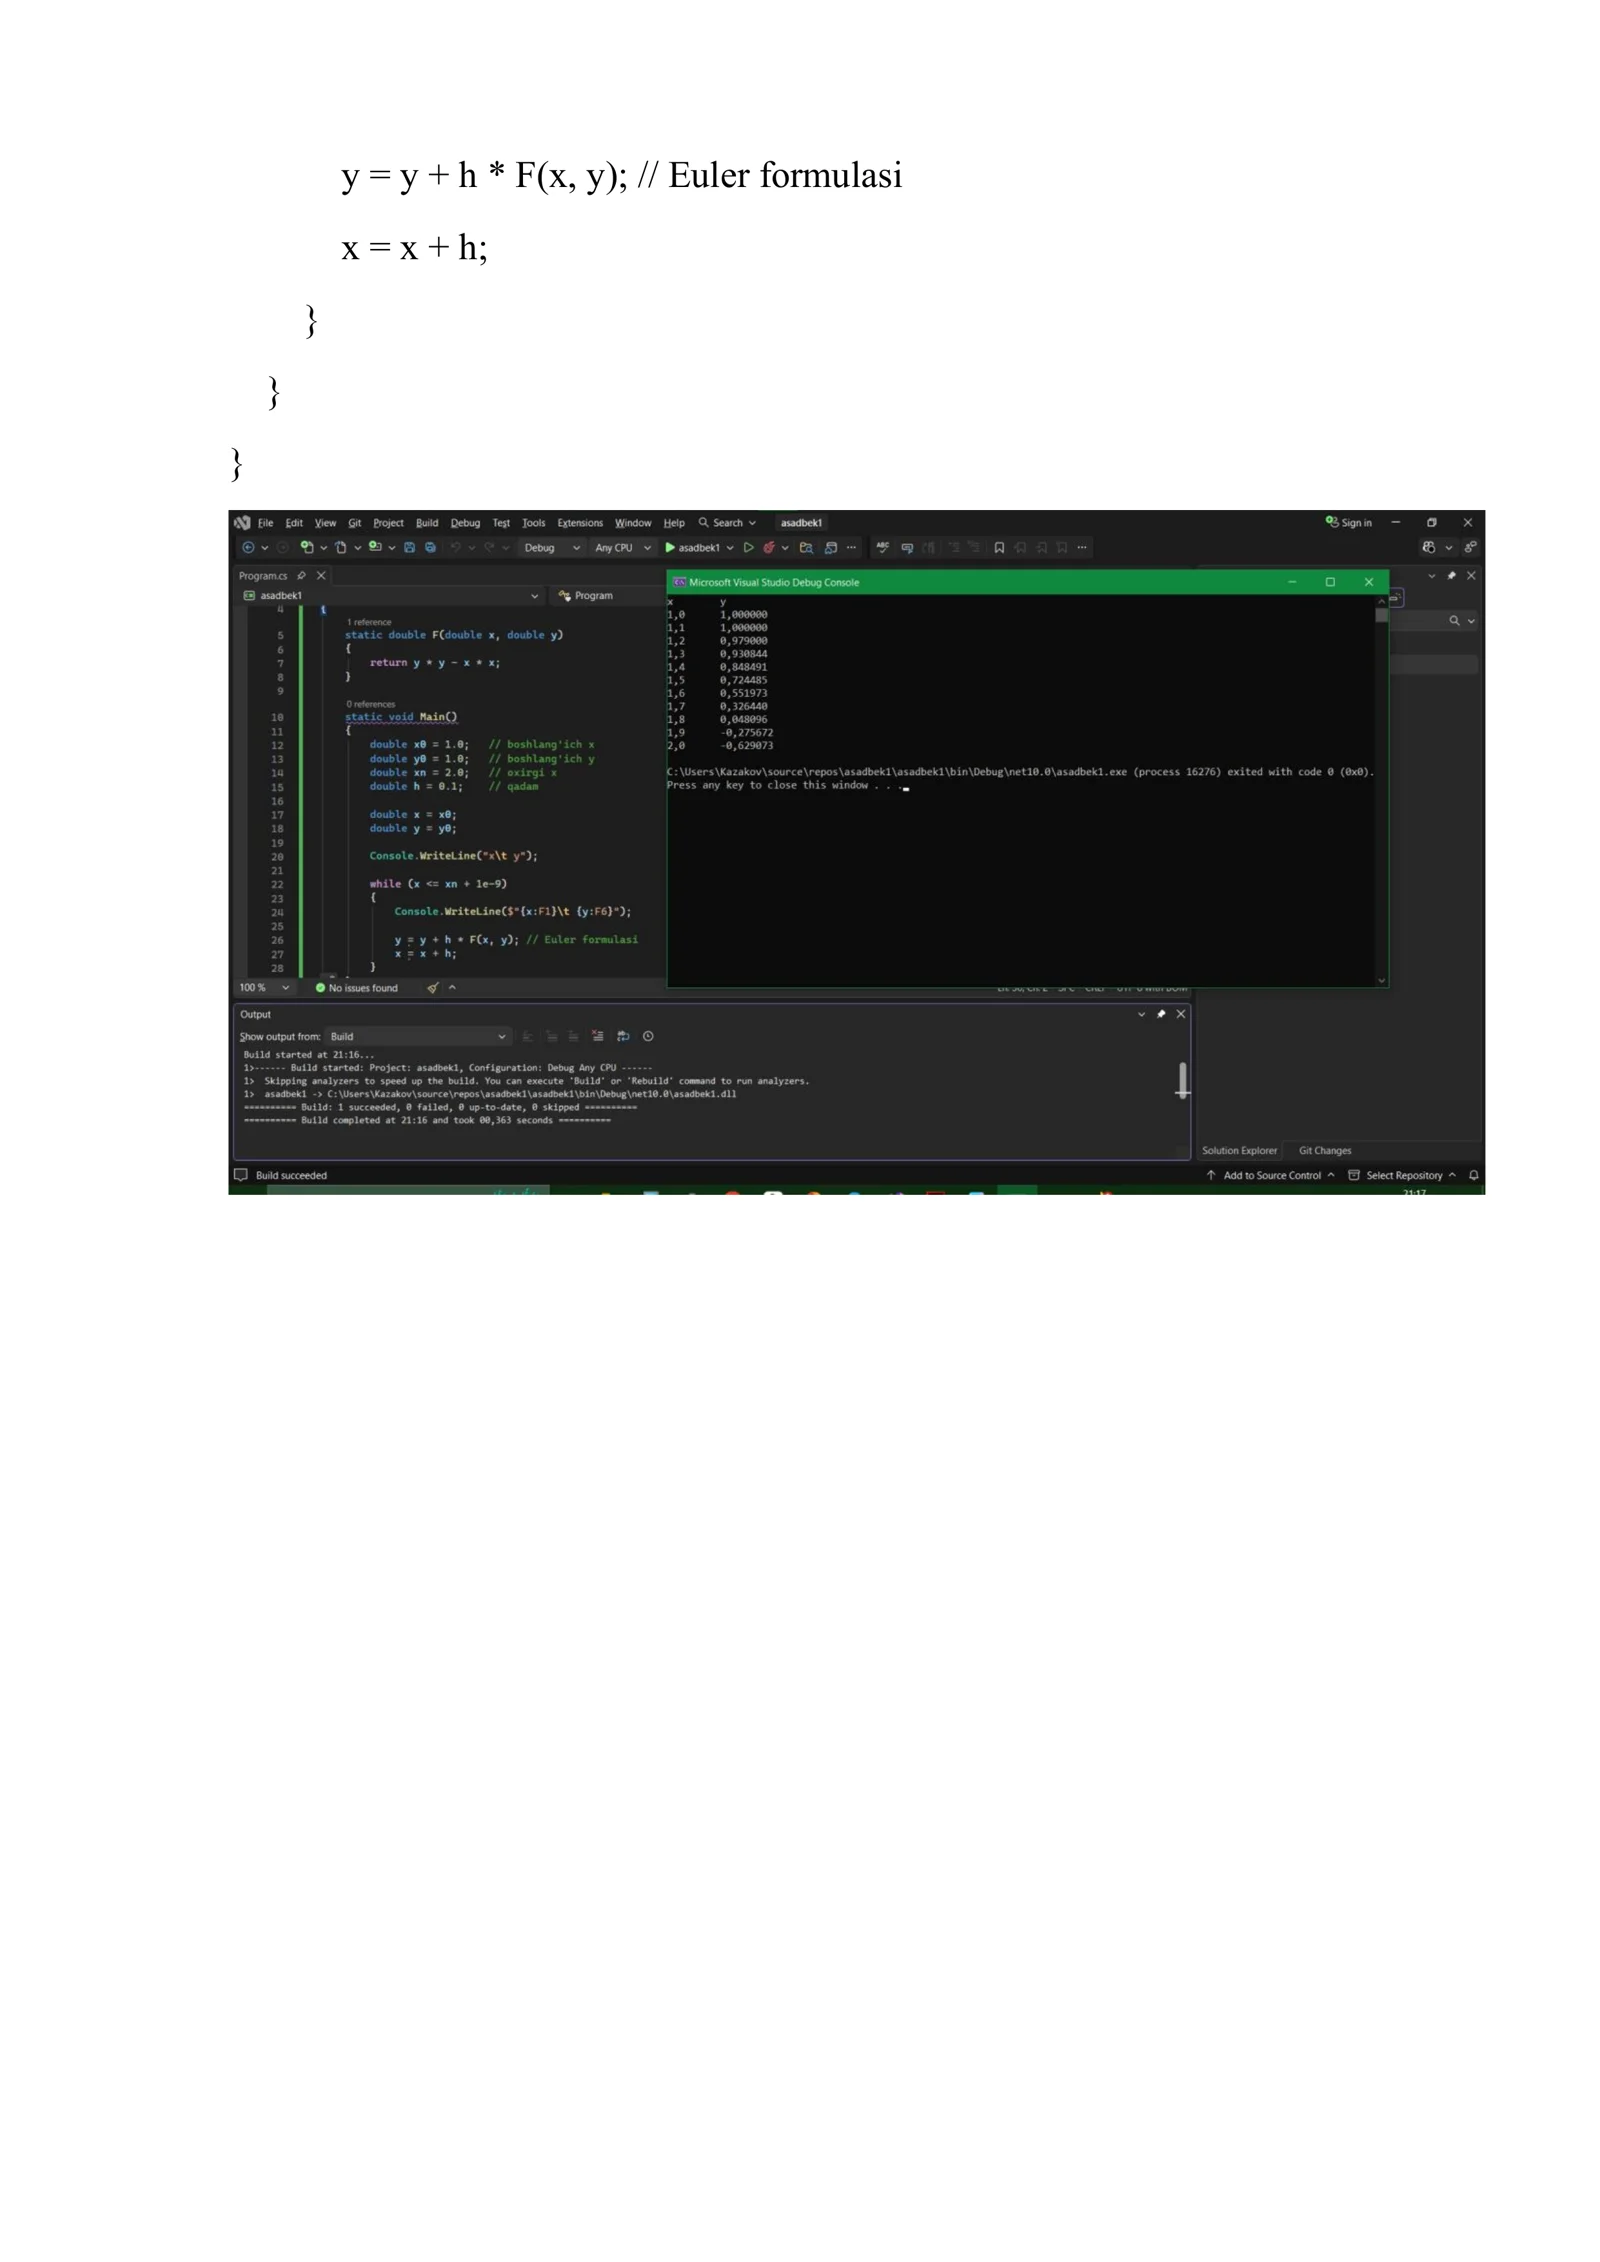Click the Hot Reload flame icon
Image resolution: width=1600 pixels, height=2262 pixels.
(x=769, y=548)
